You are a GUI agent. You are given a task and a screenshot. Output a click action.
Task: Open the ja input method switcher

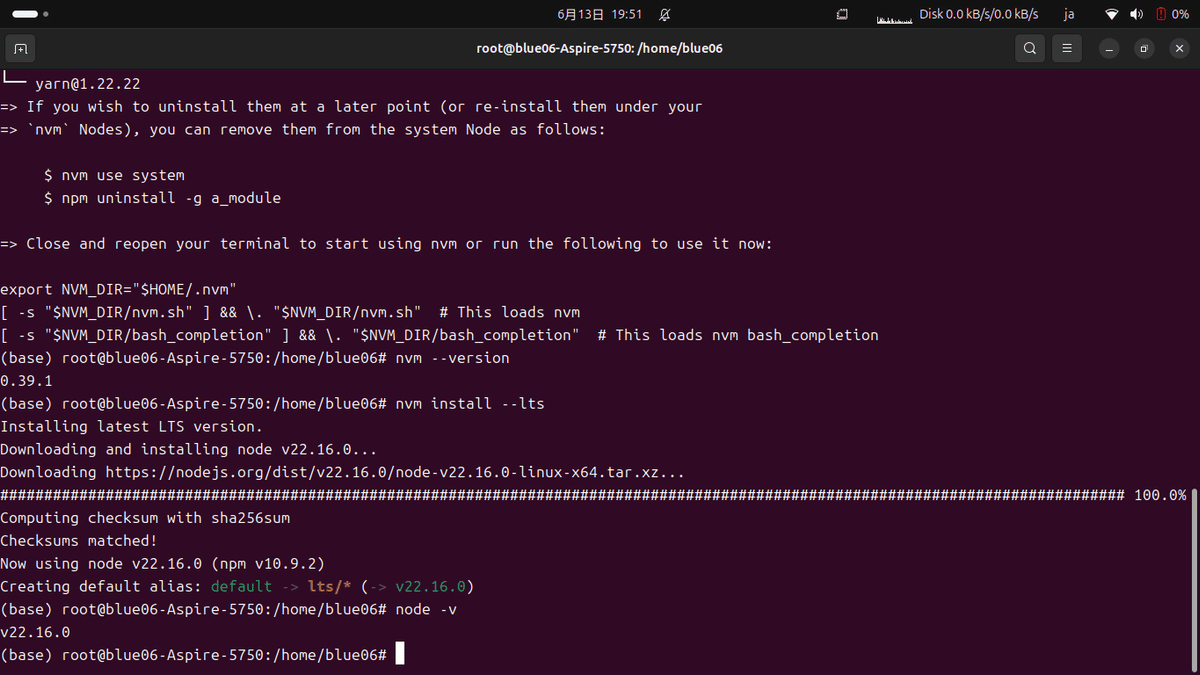[1068, 14]
